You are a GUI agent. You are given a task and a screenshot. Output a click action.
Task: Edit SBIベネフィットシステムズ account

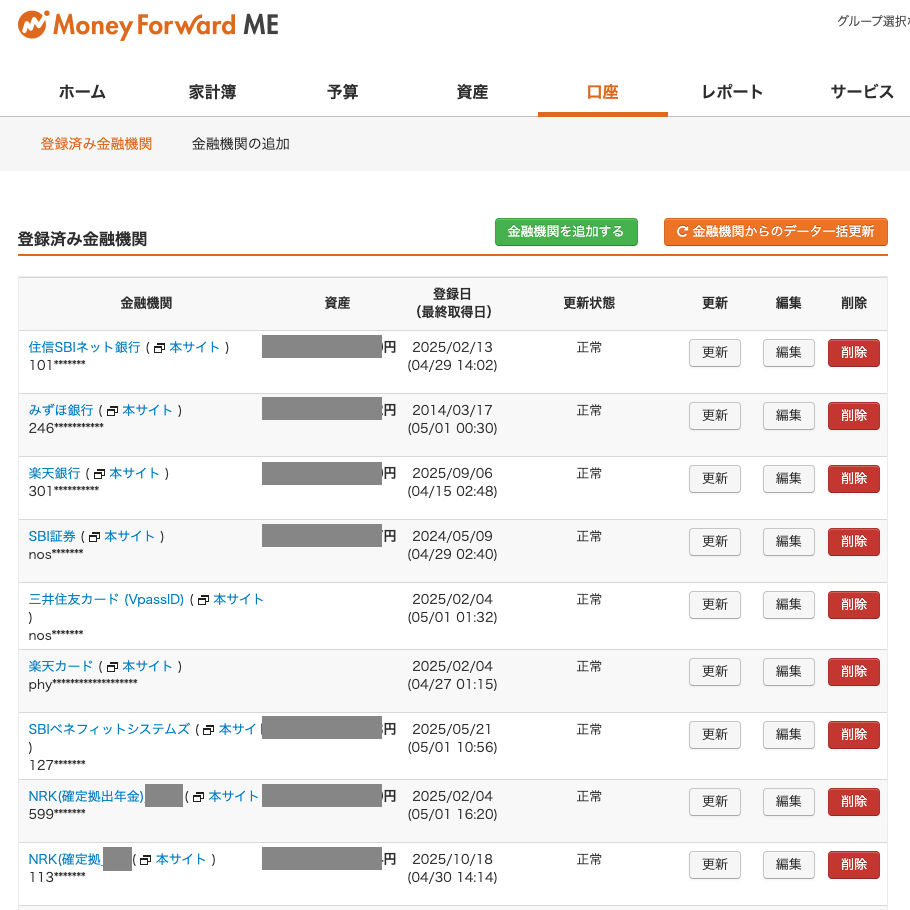(x=788, y=735)
